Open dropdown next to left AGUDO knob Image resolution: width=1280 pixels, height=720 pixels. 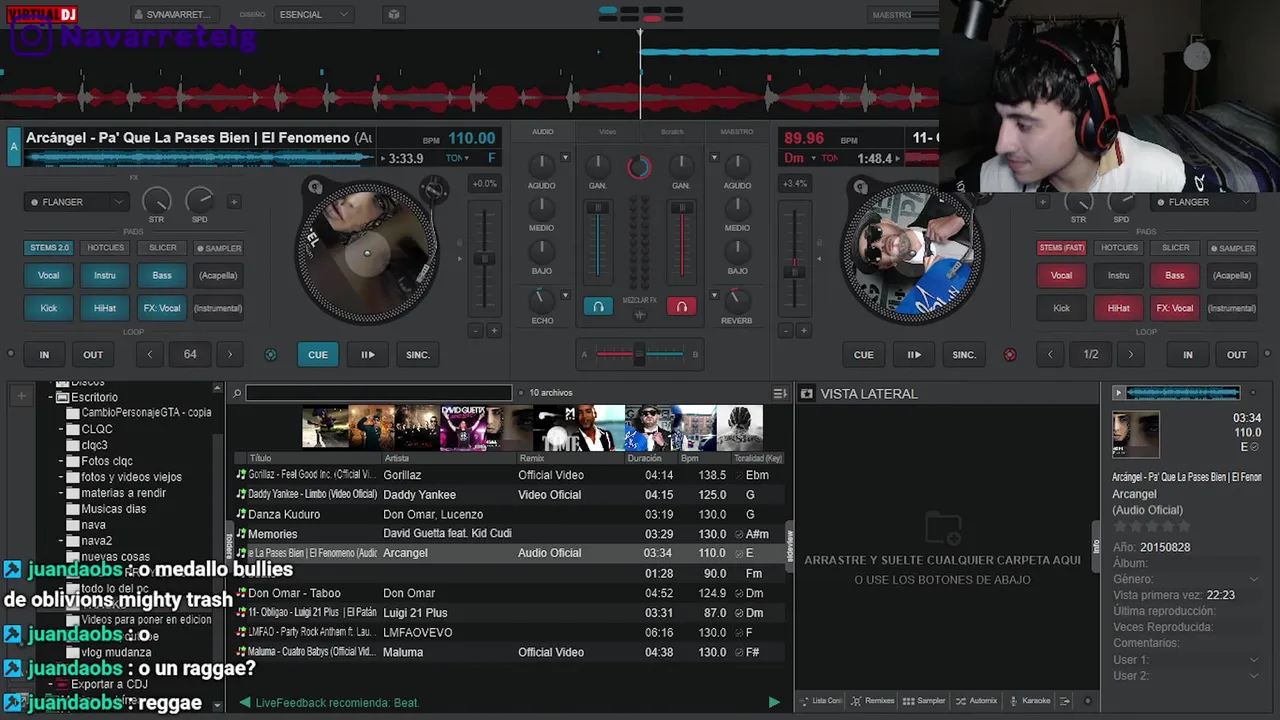565,157
